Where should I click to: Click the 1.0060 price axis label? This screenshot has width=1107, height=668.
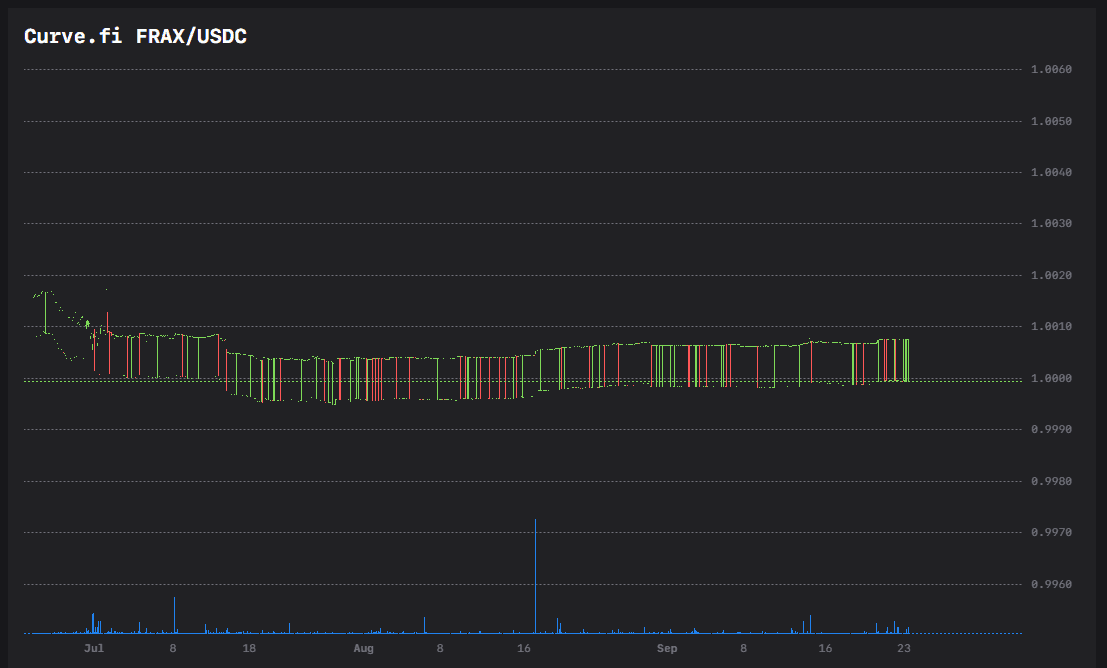[x=1051, y=70]
